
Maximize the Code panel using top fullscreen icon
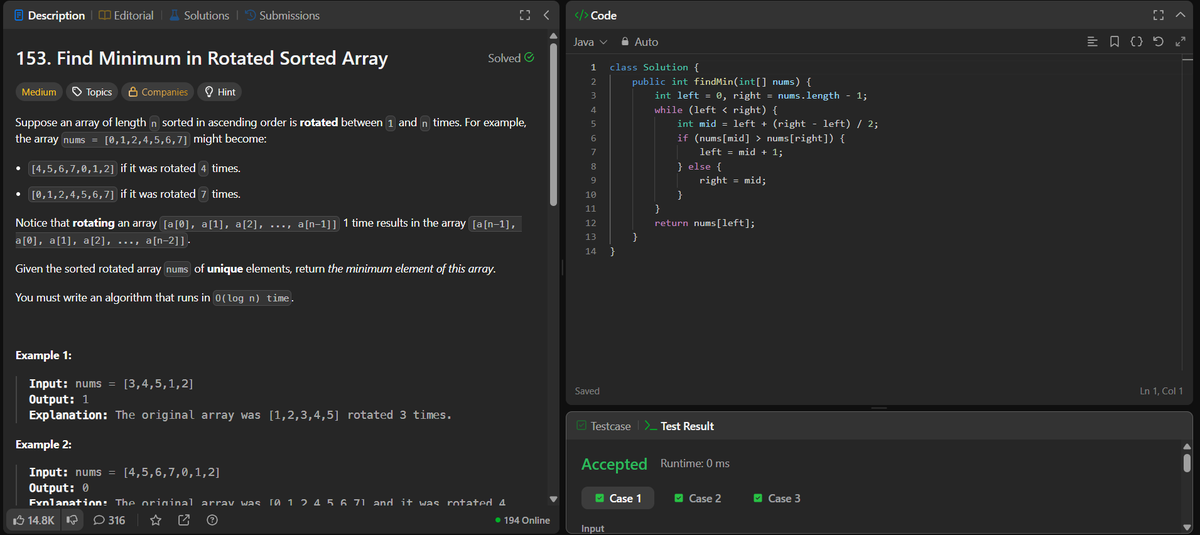pyautogui.click(x=1158, y=15)
